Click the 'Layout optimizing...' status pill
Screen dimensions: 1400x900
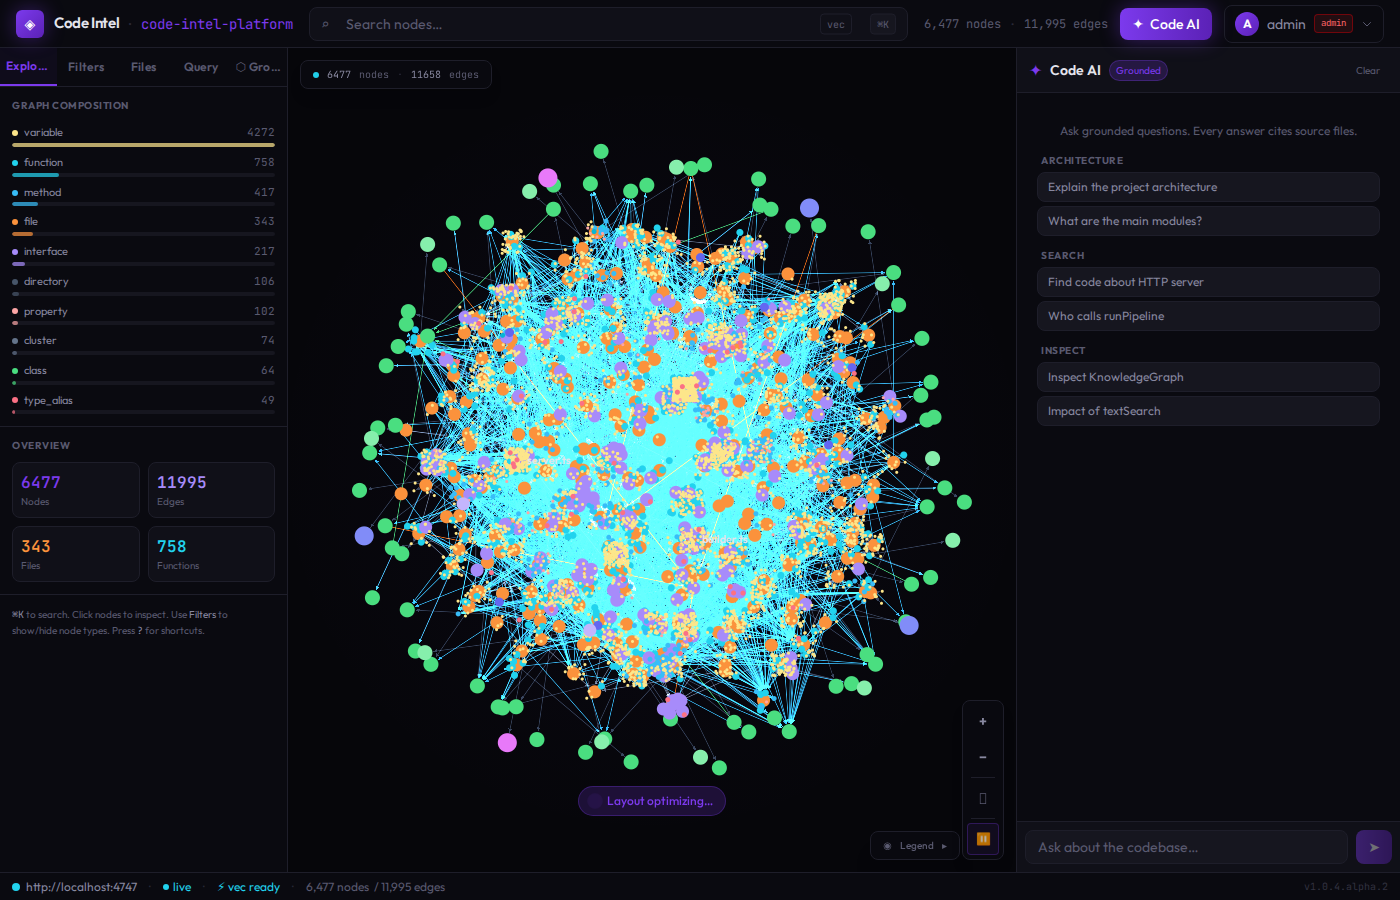pyautogui.click(x=652, y=801)
